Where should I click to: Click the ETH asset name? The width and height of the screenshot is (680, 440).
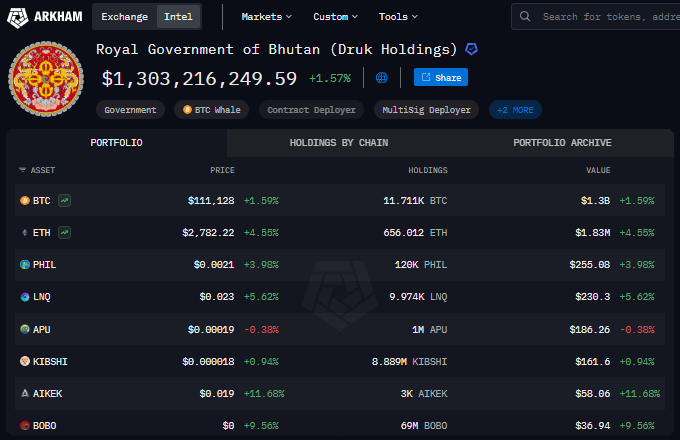pyautogui.click(x=42, y=233)
